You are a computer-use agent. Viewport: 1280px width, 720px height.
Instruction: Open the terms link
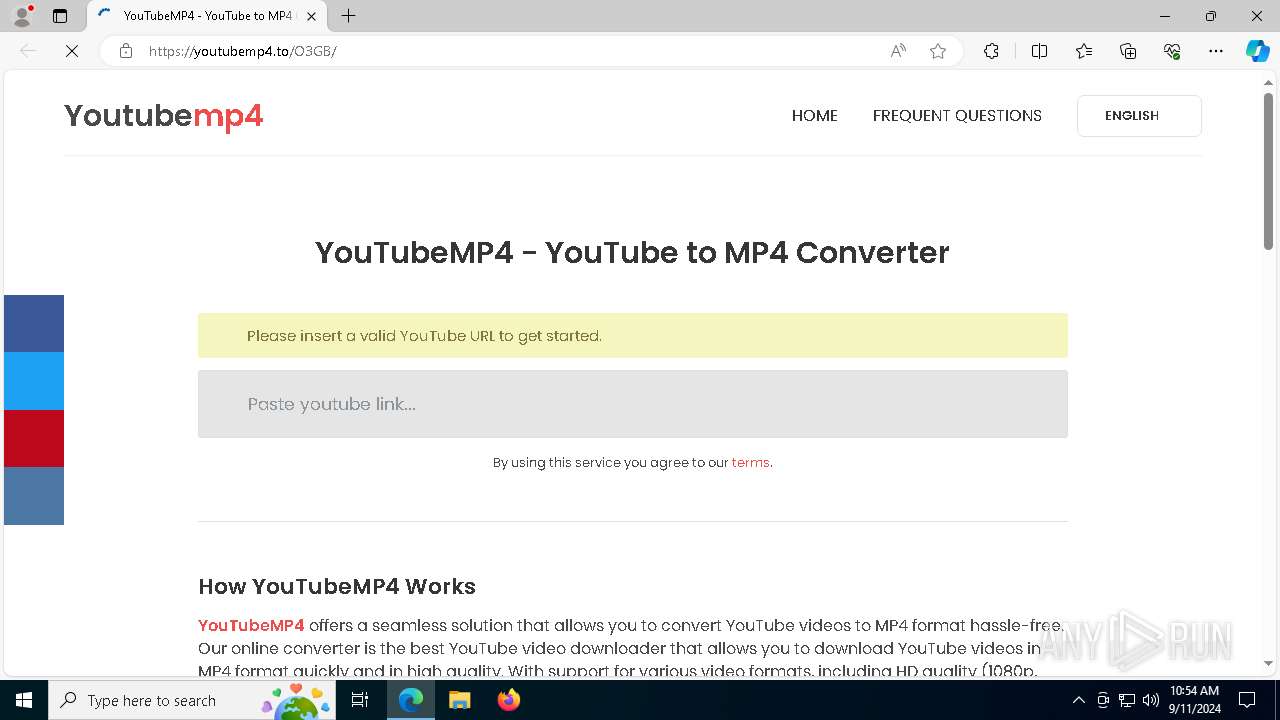coord(750,463)
